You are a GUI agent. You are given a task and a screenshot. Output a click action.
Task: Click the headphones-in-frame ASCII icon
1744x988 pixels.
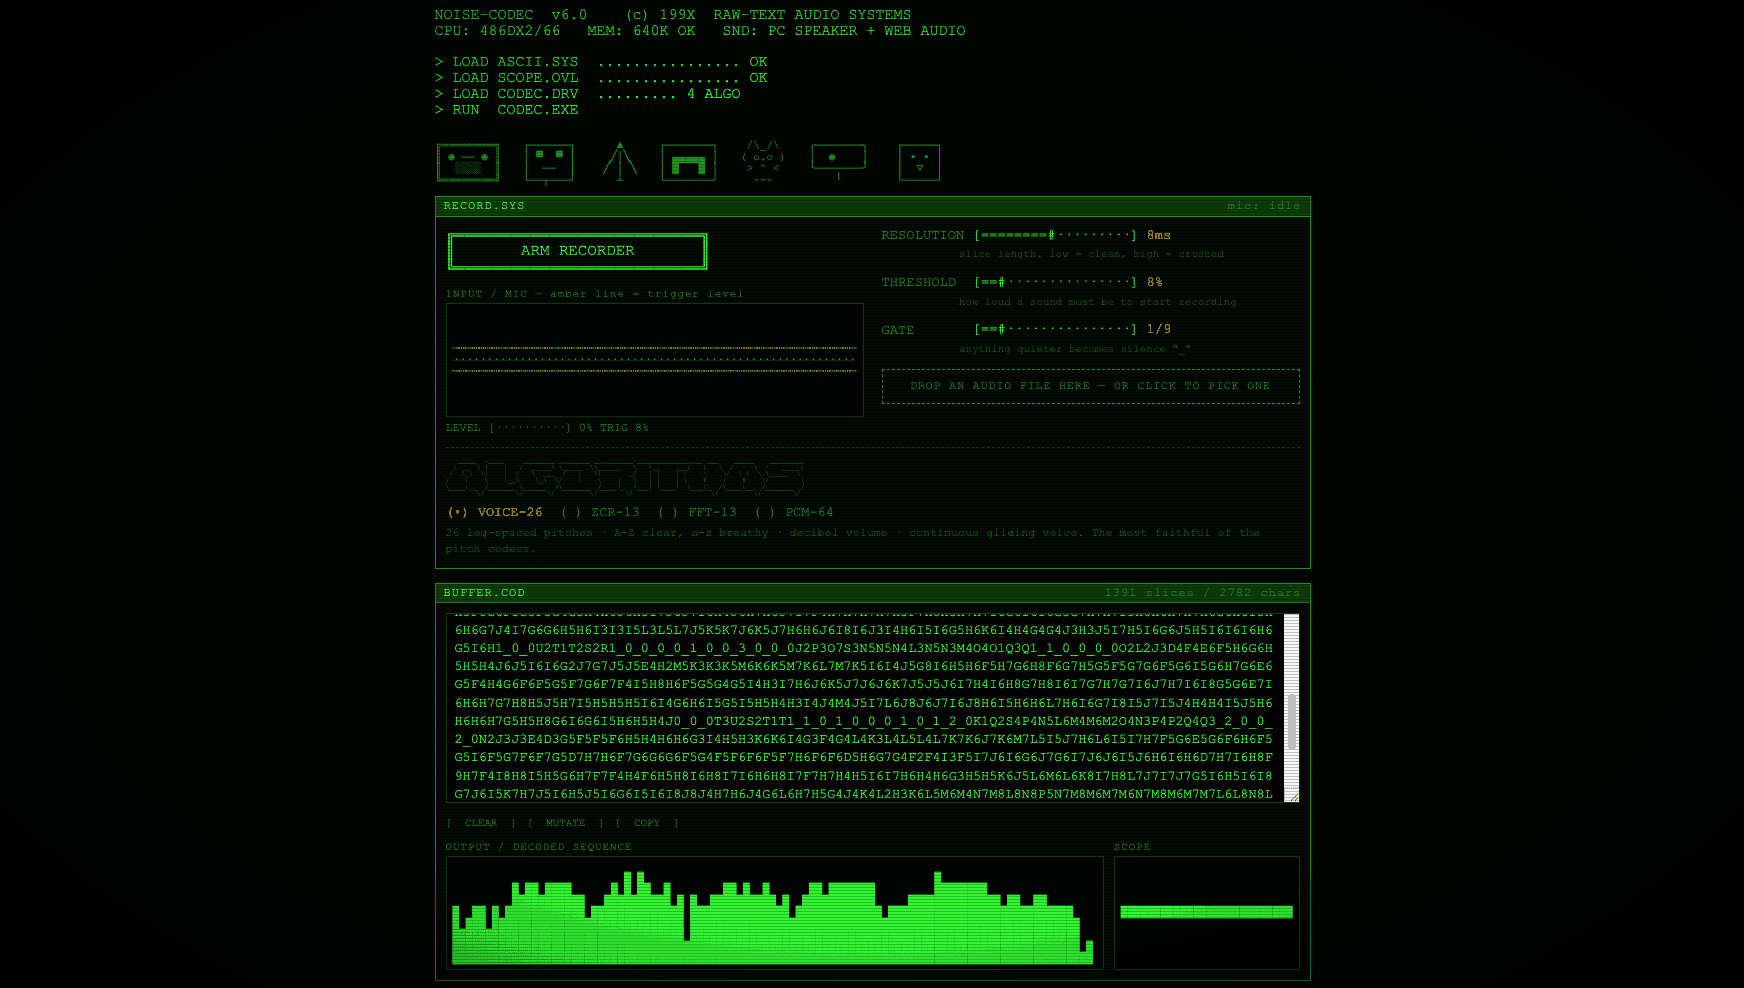point(689,163)
